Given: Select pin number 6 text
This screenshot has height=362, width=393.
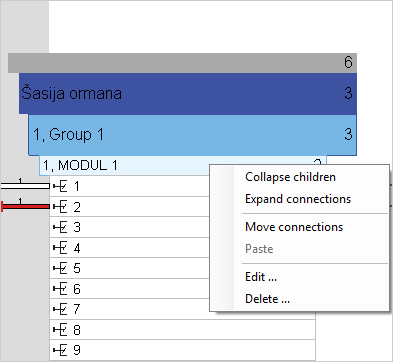Looking at the screenshot, I should point(77,289).
